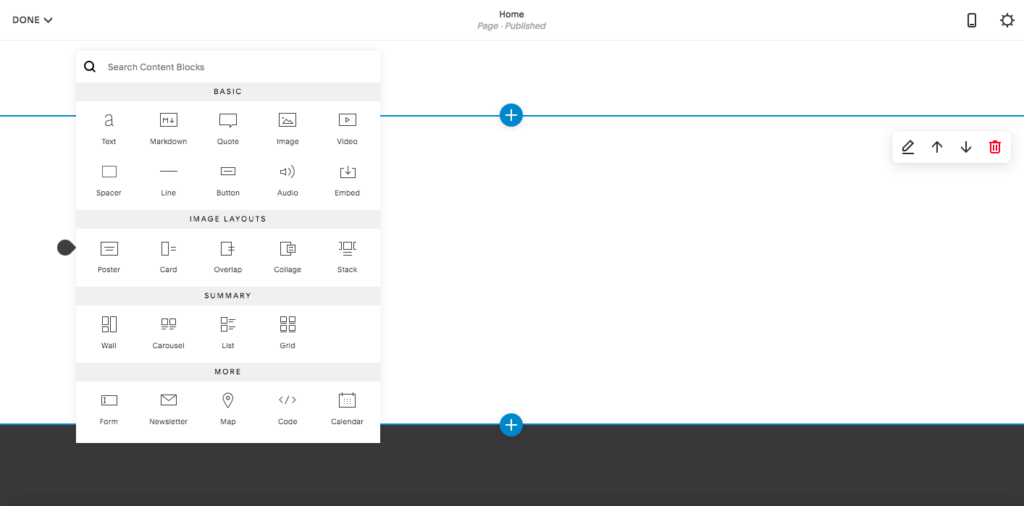Insert a Newsletter signup block

[x=168, y=407]
